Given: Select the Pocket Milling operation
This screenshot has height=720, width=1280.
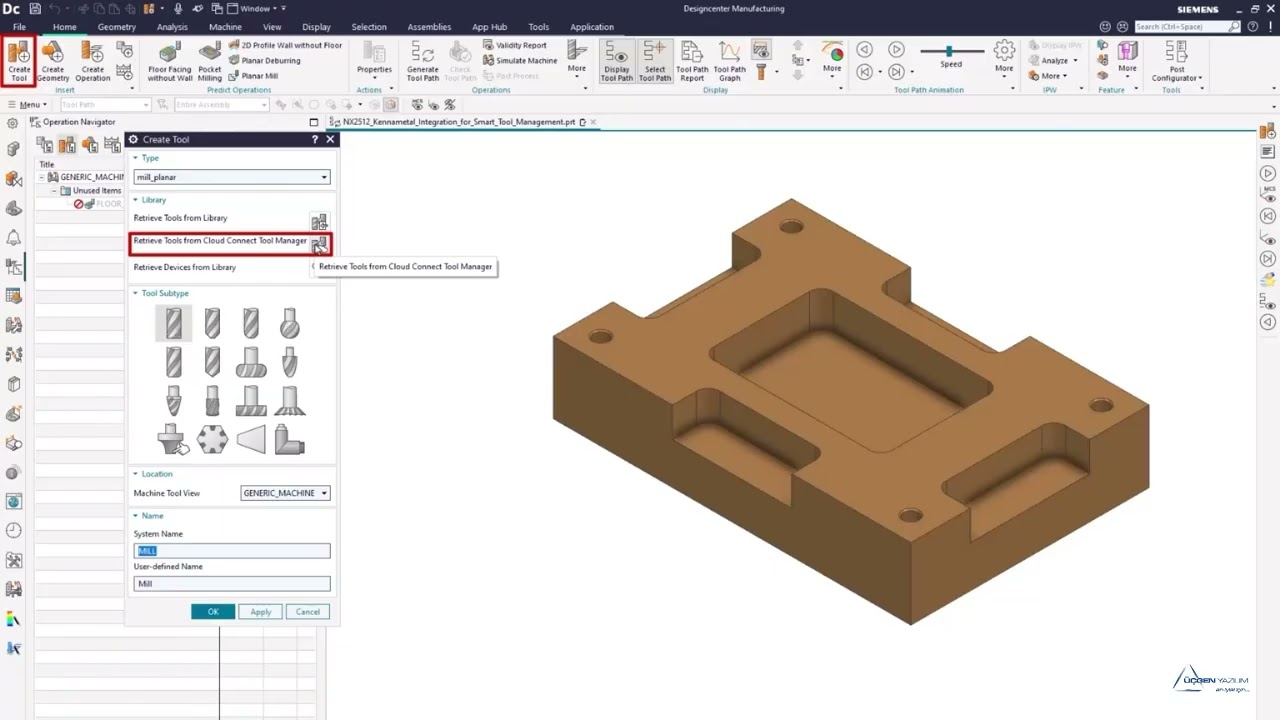Looking at the screenshot, I should [x=210, y=60].
